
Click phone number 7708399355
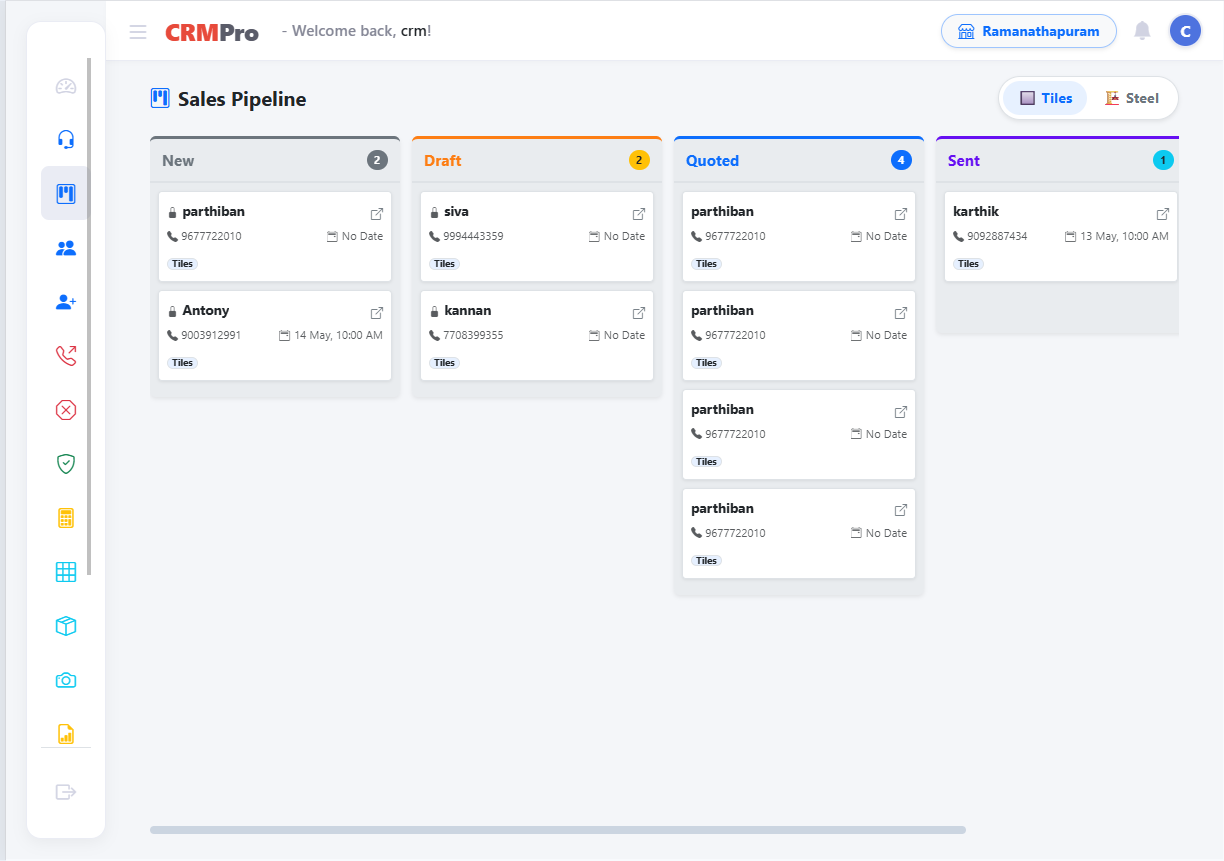click(x=473, y=336)
